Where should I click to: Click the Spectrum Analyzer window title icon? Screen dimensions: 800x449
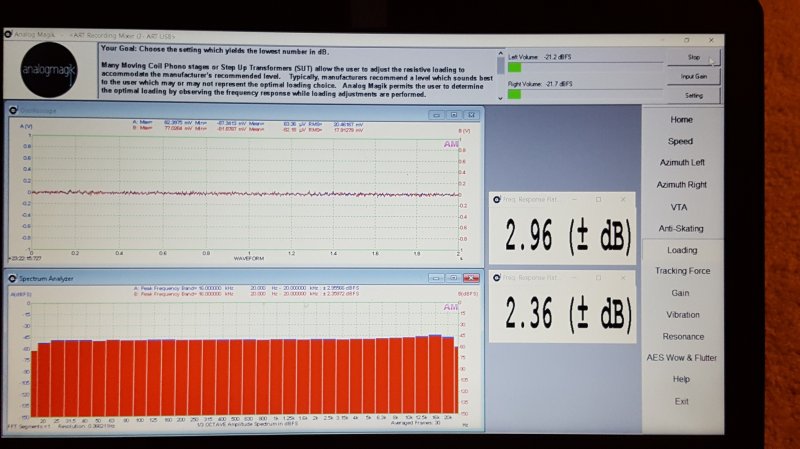point(13,279)
